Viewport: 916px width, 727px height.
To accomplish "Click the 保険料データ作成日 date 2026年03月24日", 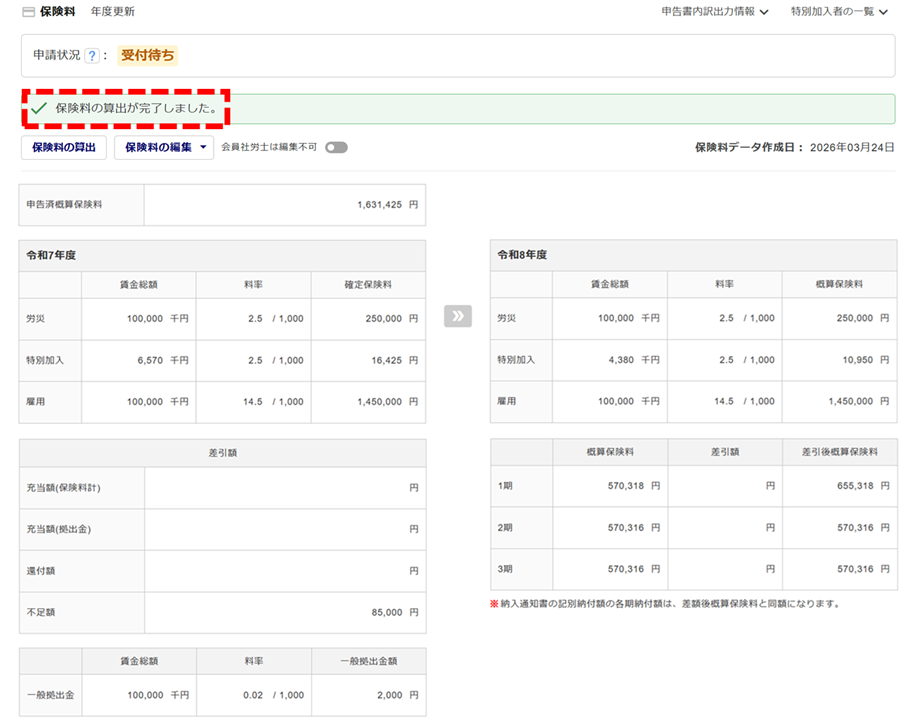I will (851, 147).
